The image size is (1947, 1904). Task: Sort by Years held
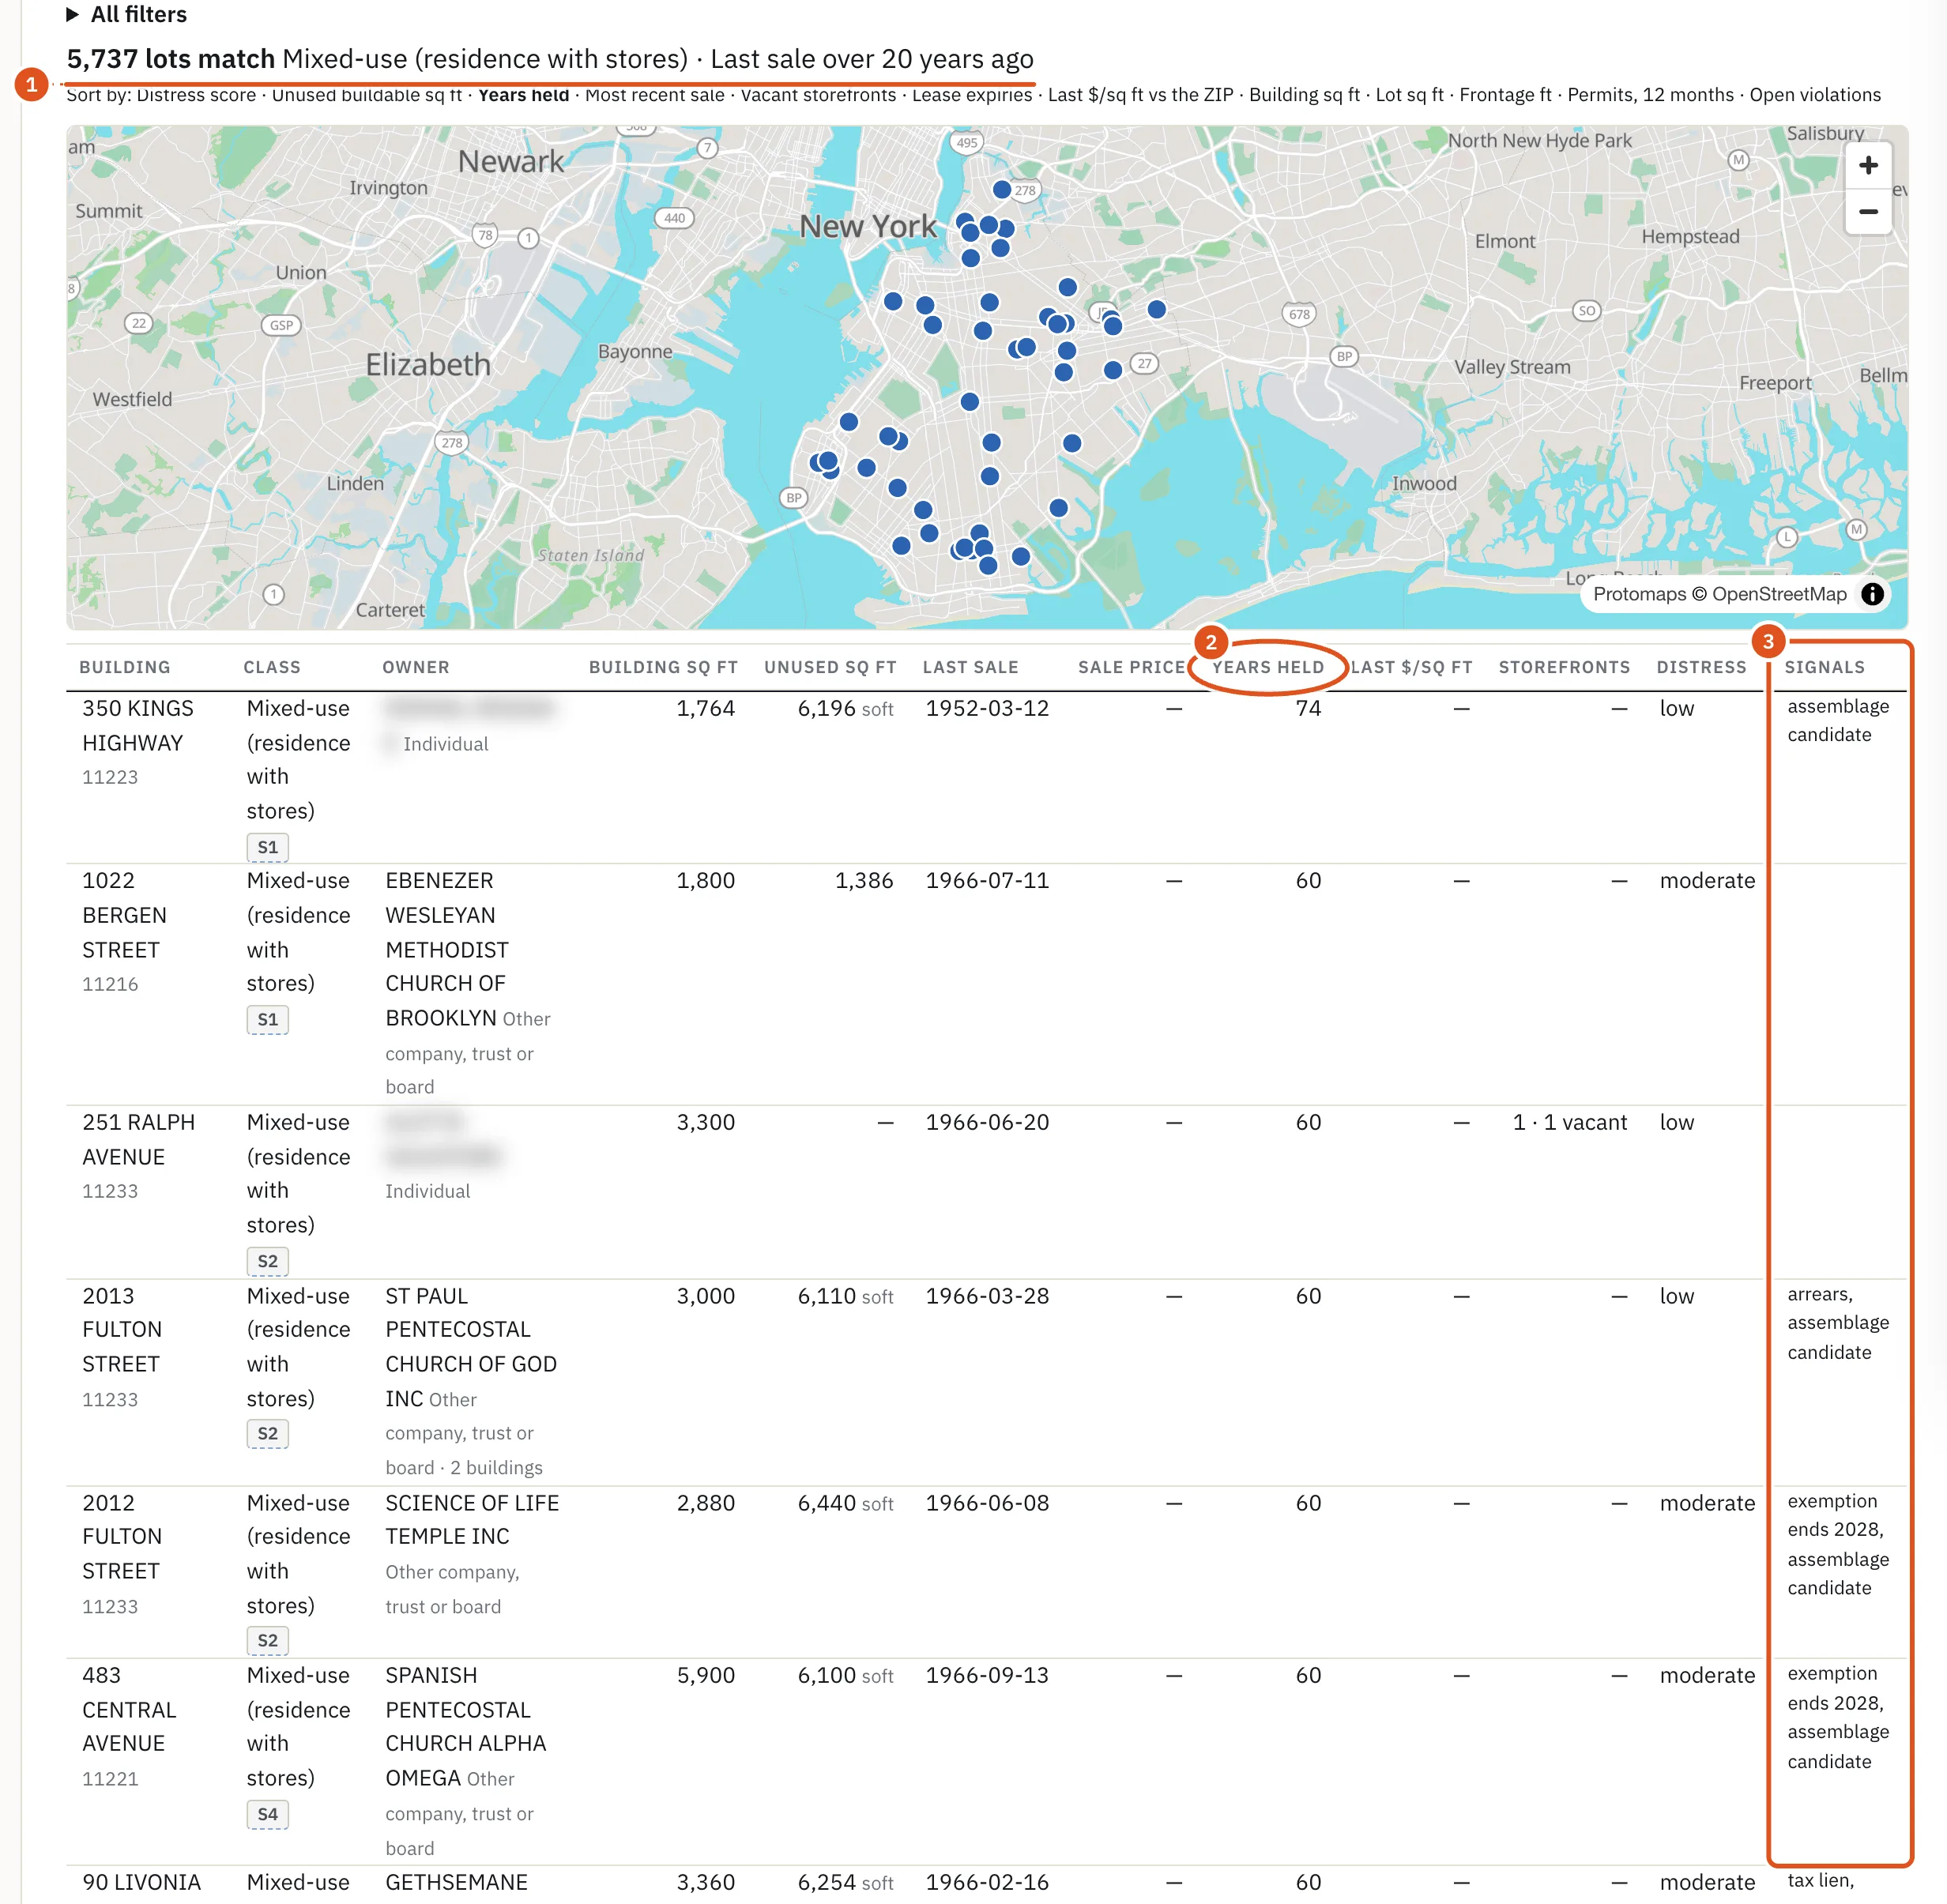[x=523, y=96]
